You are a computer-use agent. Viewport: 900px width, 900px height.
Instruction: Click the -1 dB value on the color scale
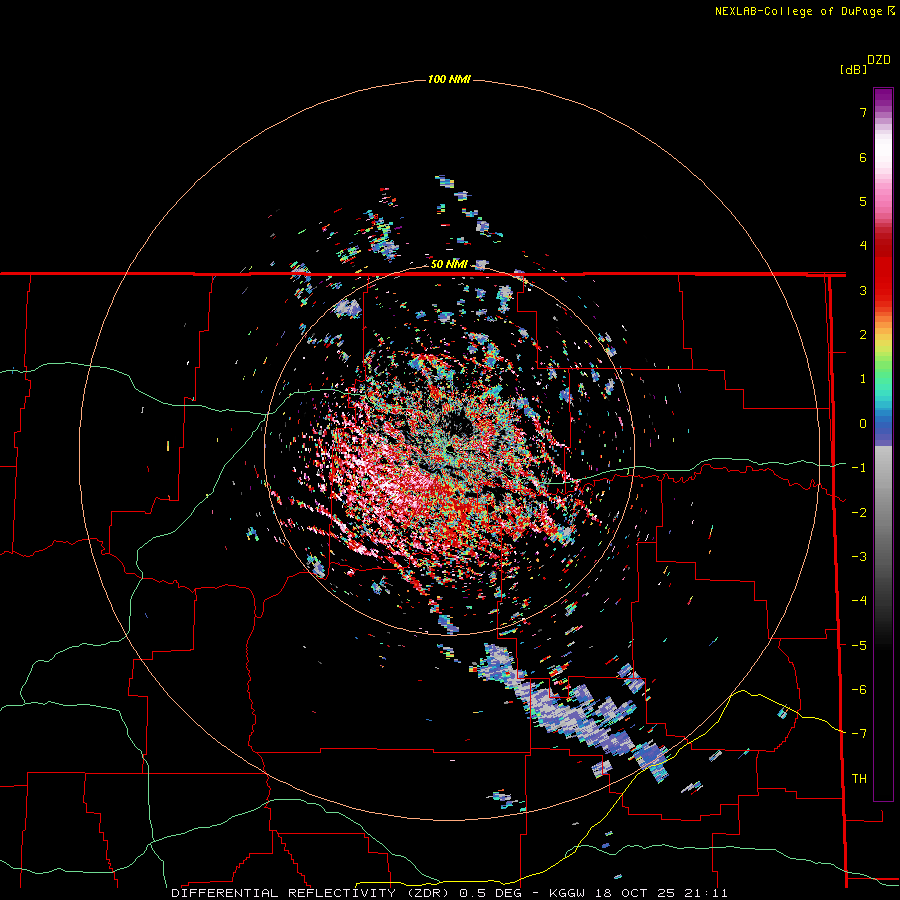[x=859, y=468]
